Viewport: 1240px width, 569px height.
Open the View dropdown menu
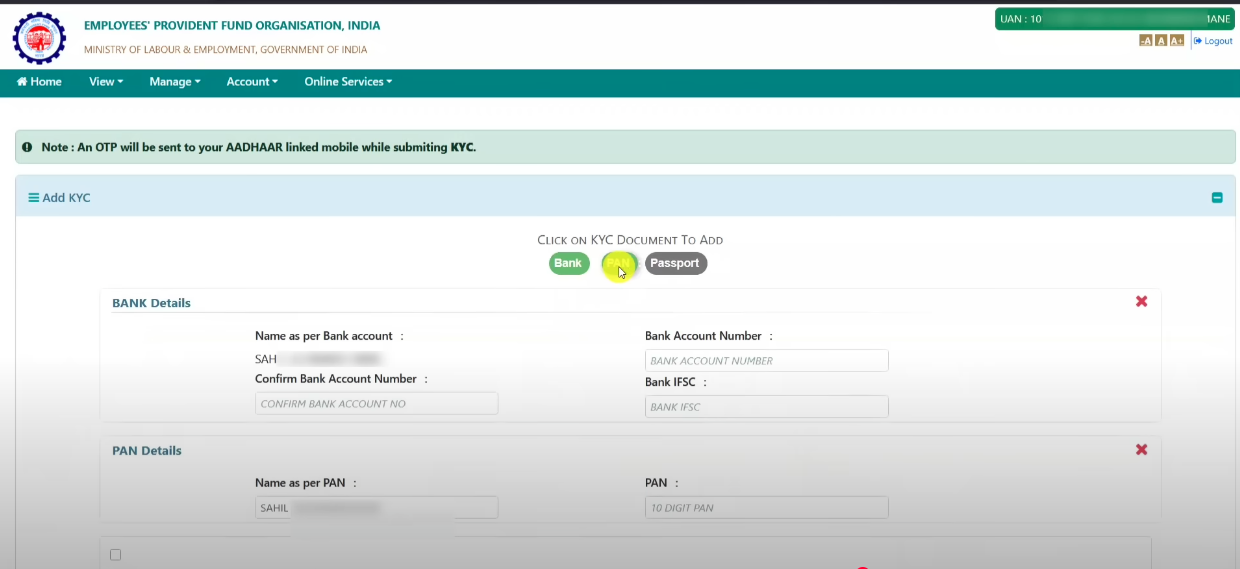click(106, 82)
